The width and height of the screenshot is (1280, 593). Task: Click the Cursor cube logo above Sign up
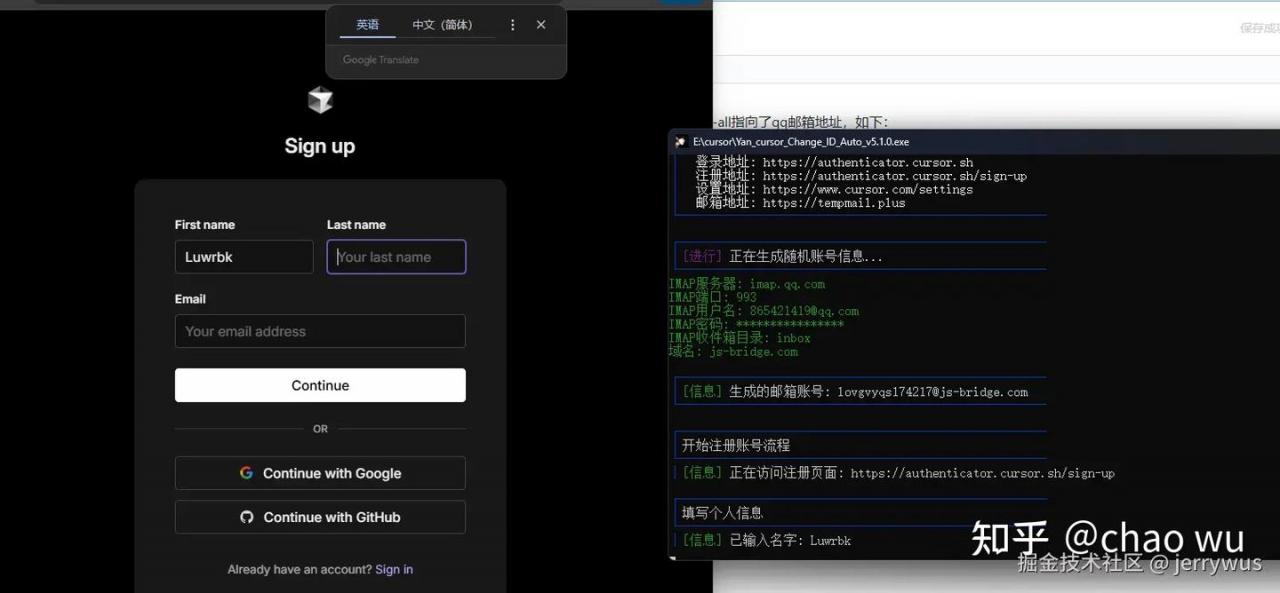pyautogui.click(x=320, y=100)
